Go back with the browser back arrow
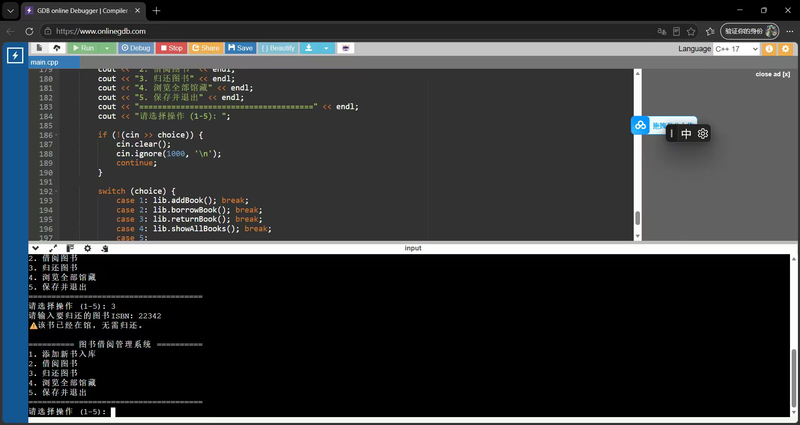The width and height of the screenshot is (800, 425). (10, 31)
